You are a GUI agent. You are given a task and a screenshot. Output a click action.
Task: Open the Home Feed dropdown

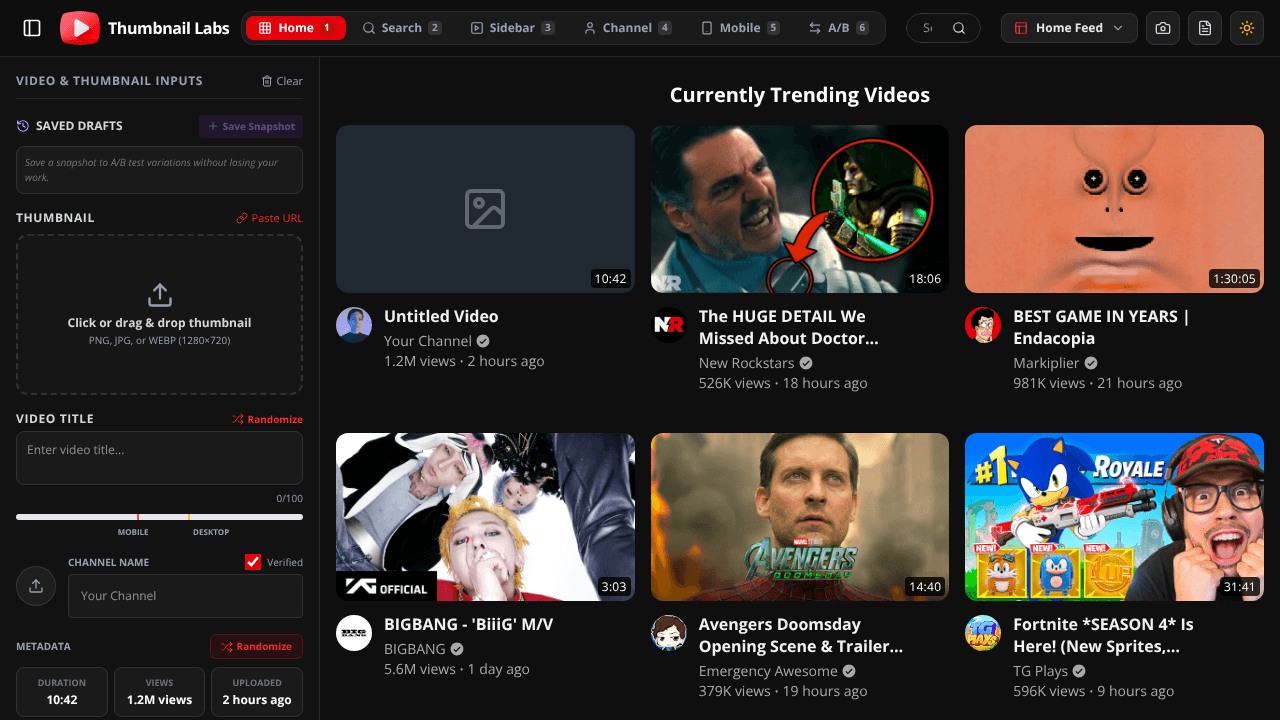tap(1069, 28)
